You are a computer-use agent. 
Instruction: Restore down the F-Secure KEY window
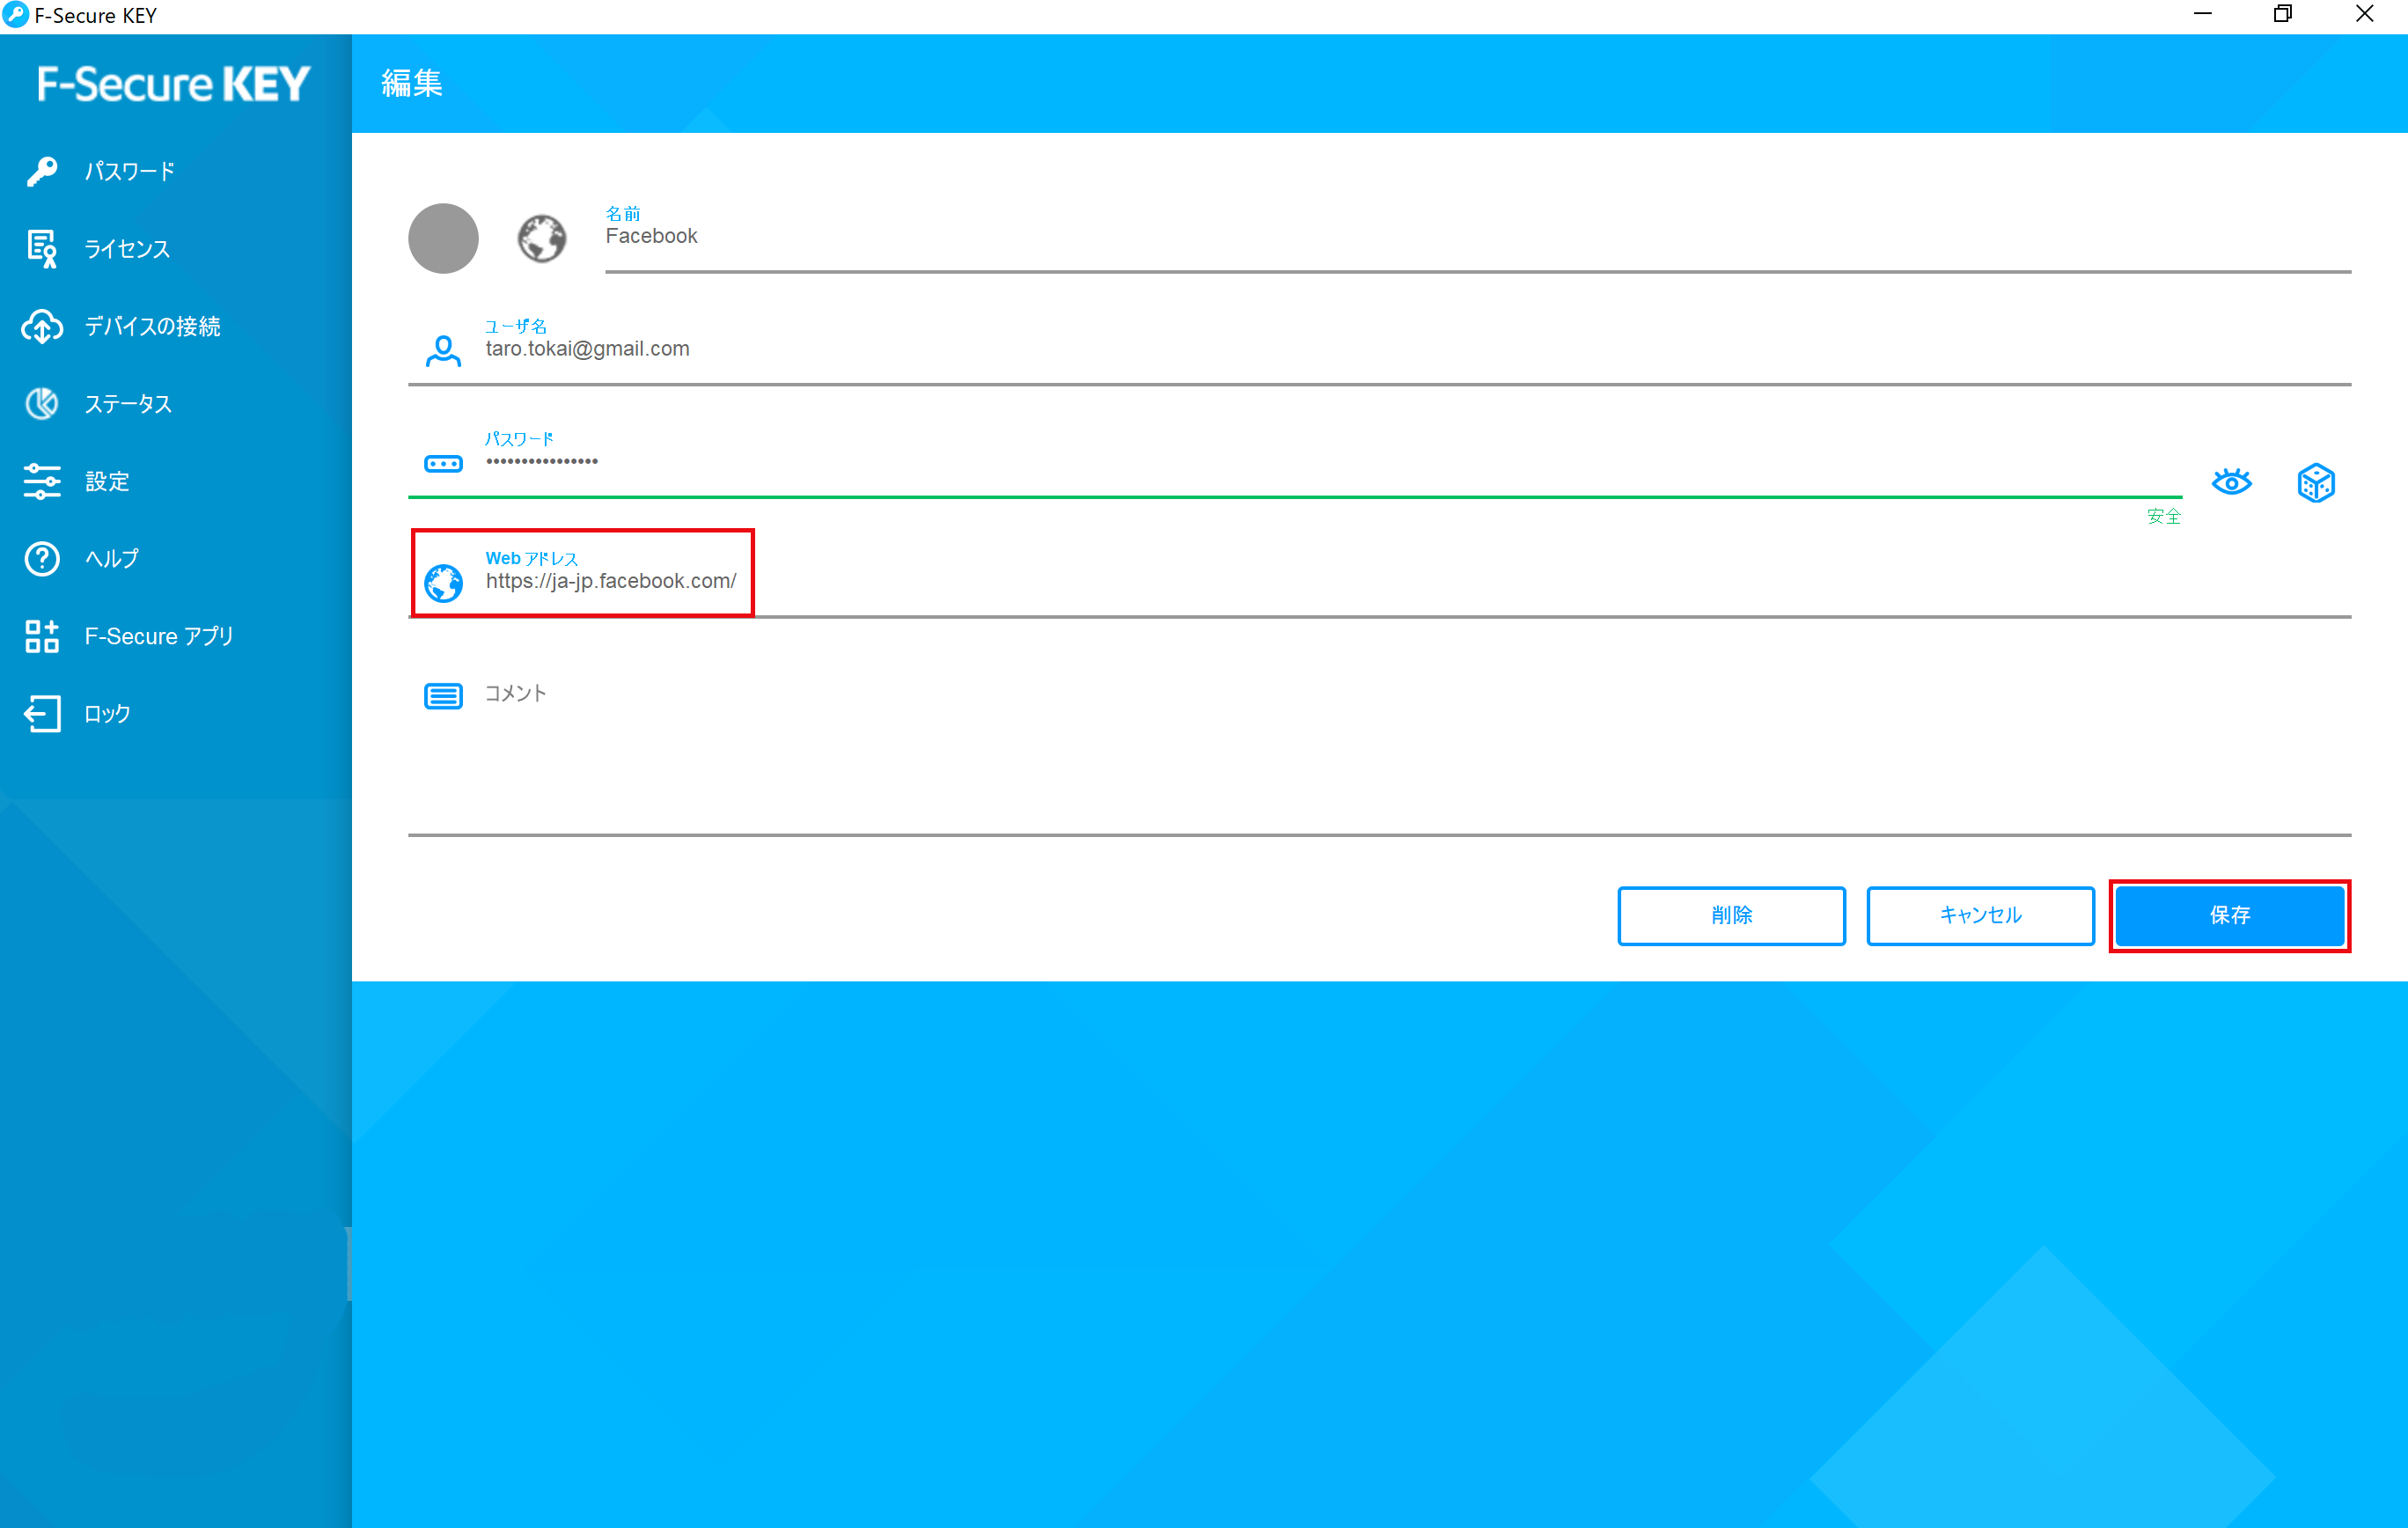(x=2283, y=15)
